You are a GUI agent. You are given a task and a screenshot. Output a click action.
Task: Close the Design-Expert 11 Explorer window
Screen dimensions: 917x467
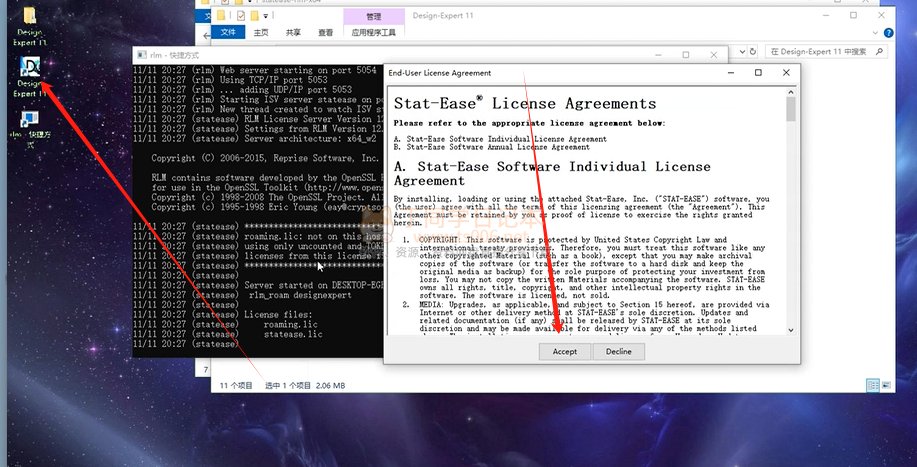click(x=881, y=15)
